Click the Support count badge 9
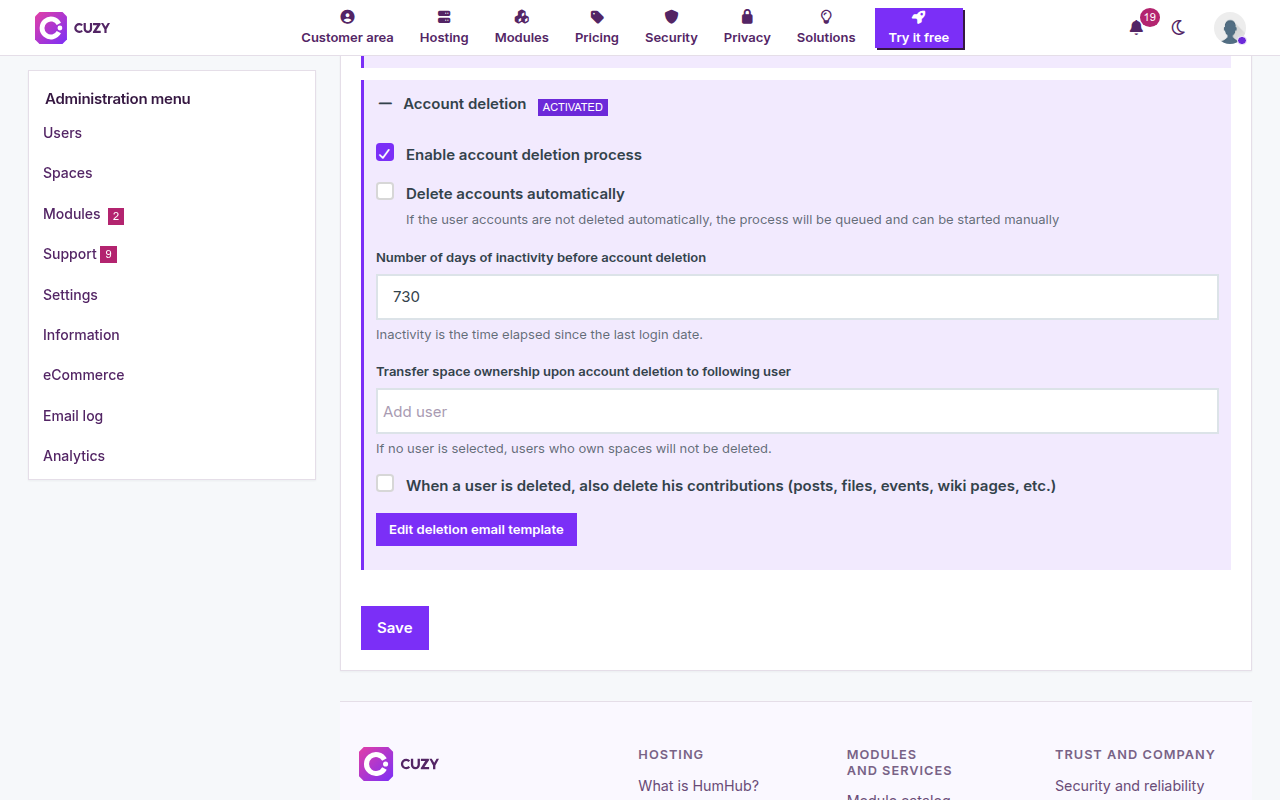Screen dimensions: 1280x800 [108, 255]
